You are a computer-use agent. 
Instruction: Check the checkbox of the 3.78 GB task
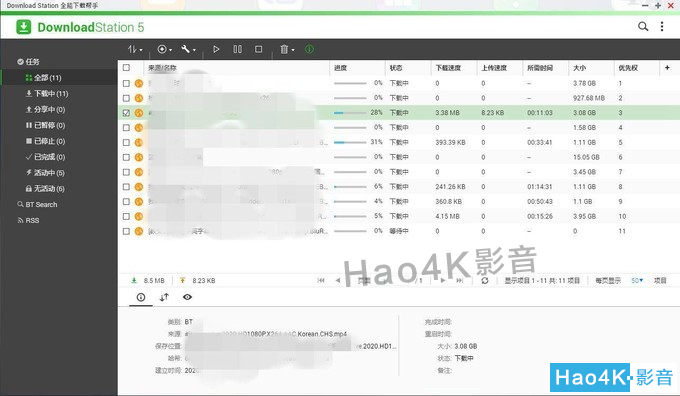[x=126, y=83]
